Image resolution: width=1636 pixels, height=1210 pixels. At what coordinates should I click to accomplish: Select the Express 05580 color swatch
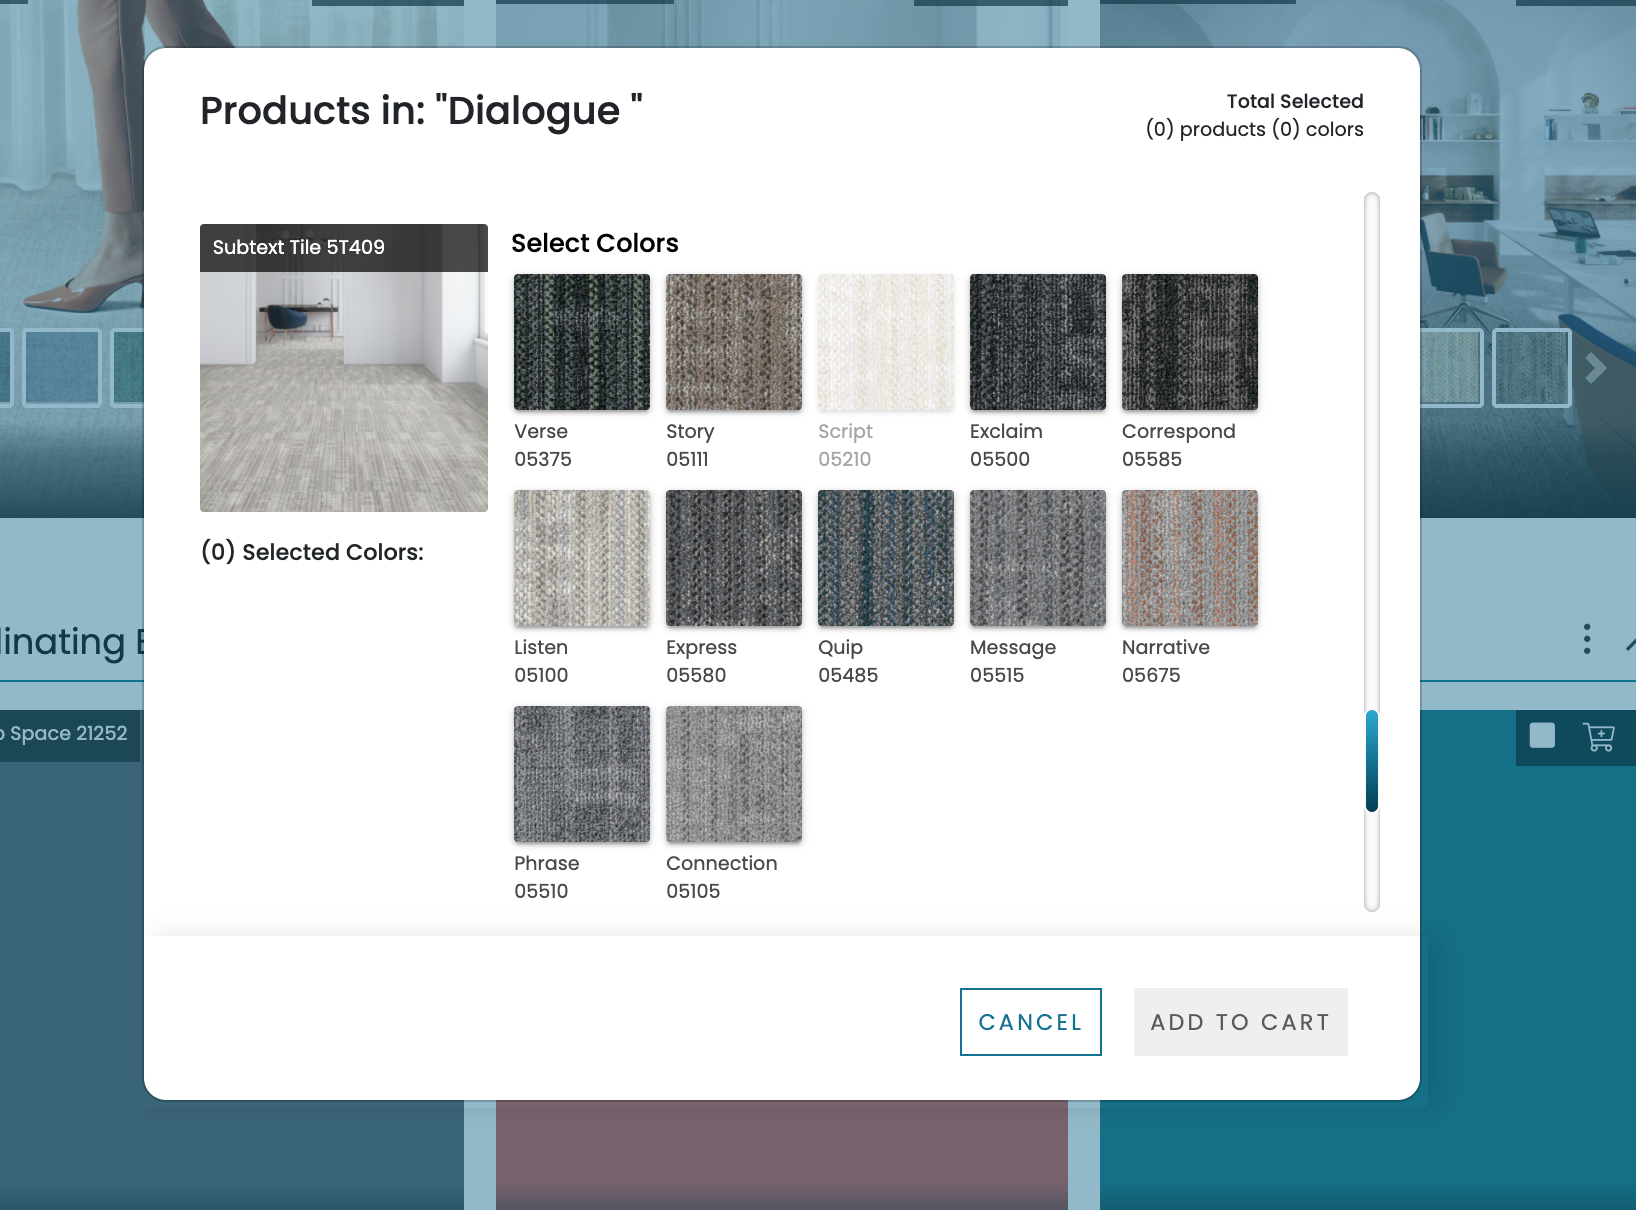pos(733,558)
